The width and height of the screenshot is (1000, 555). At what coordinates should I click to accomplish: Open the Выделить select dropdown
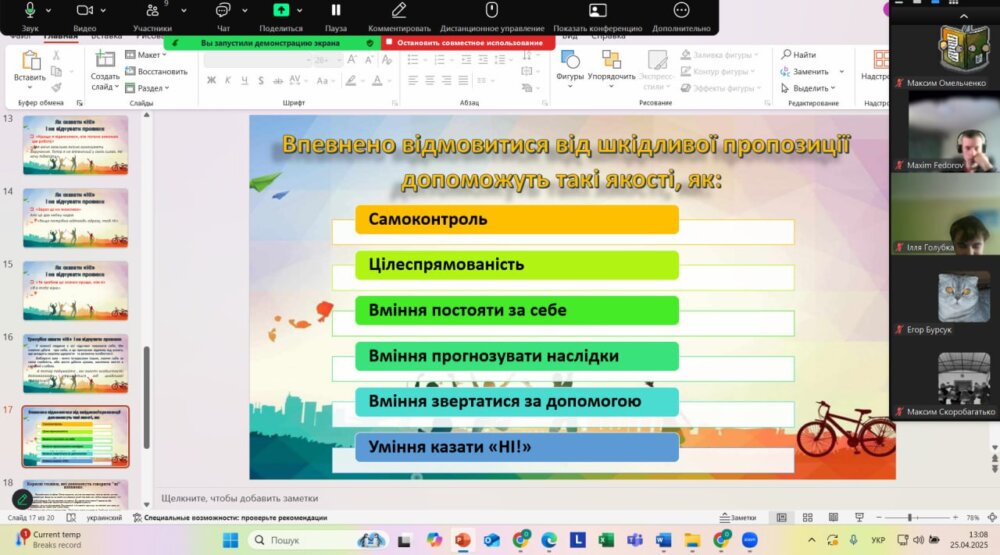(x=808, y=88)
